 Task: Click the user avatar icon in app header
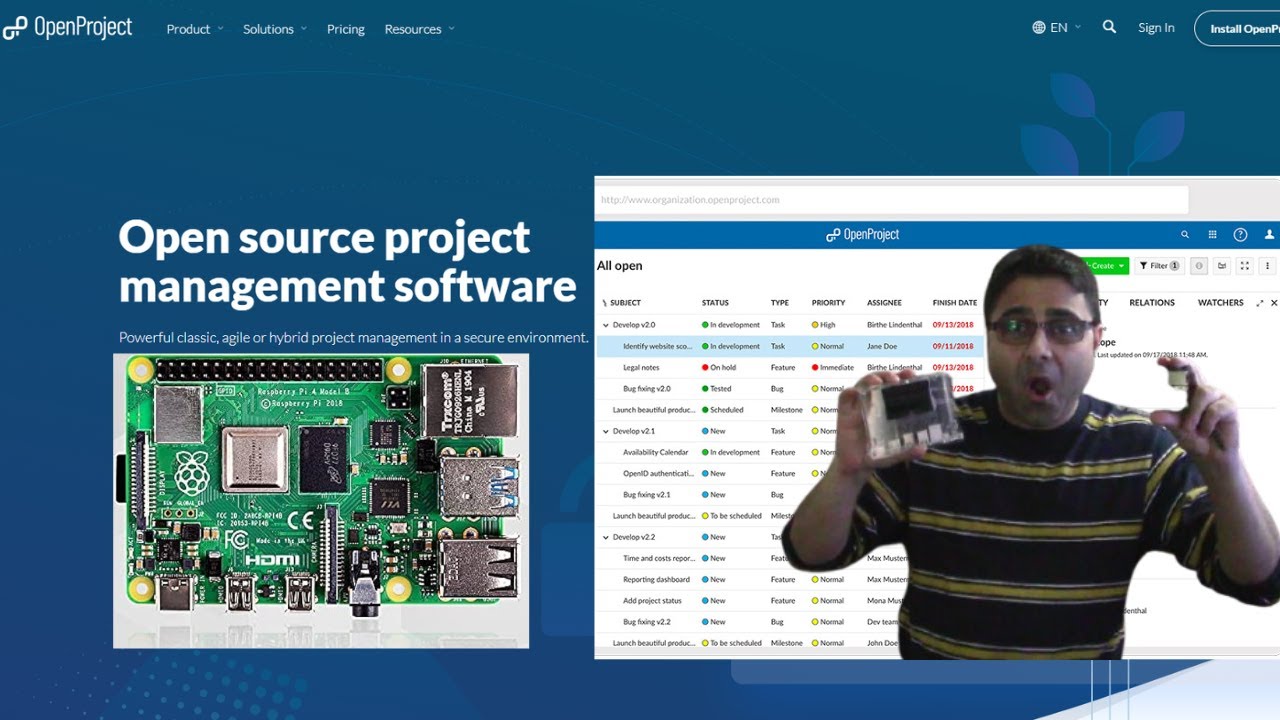point(1270,235)
